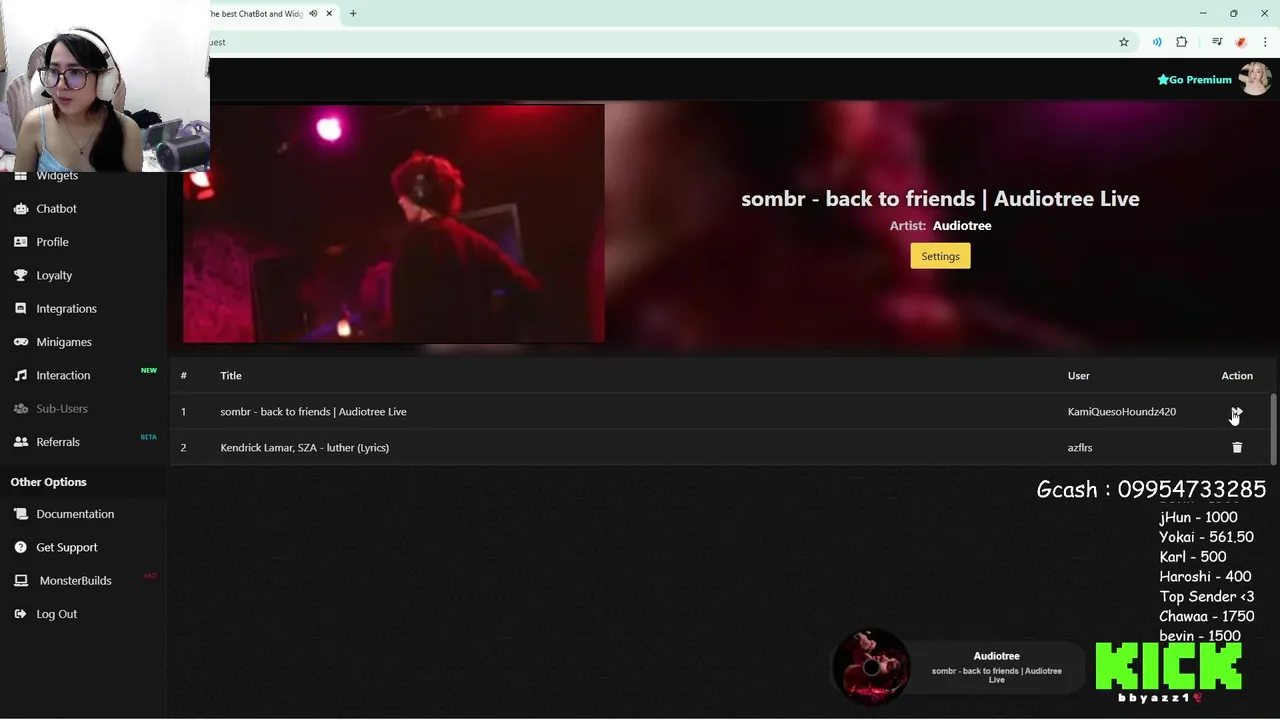Click the Other Options section heading
1280x720 pixels.
click(x=48, y=482)
